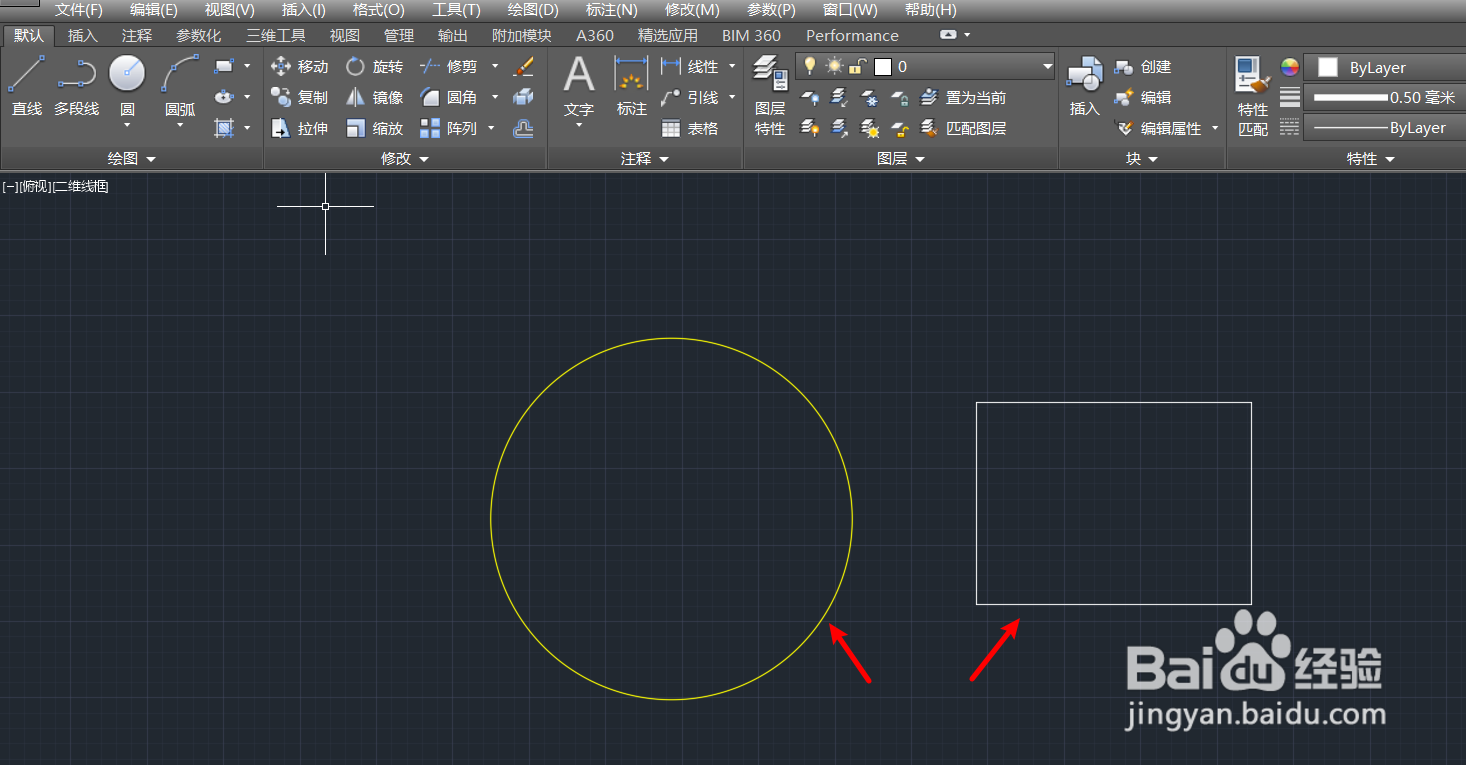This screenshot has width=1466, height=765.
Task: Expand the 圆 circle options arrow
Action: click(127, 126)
